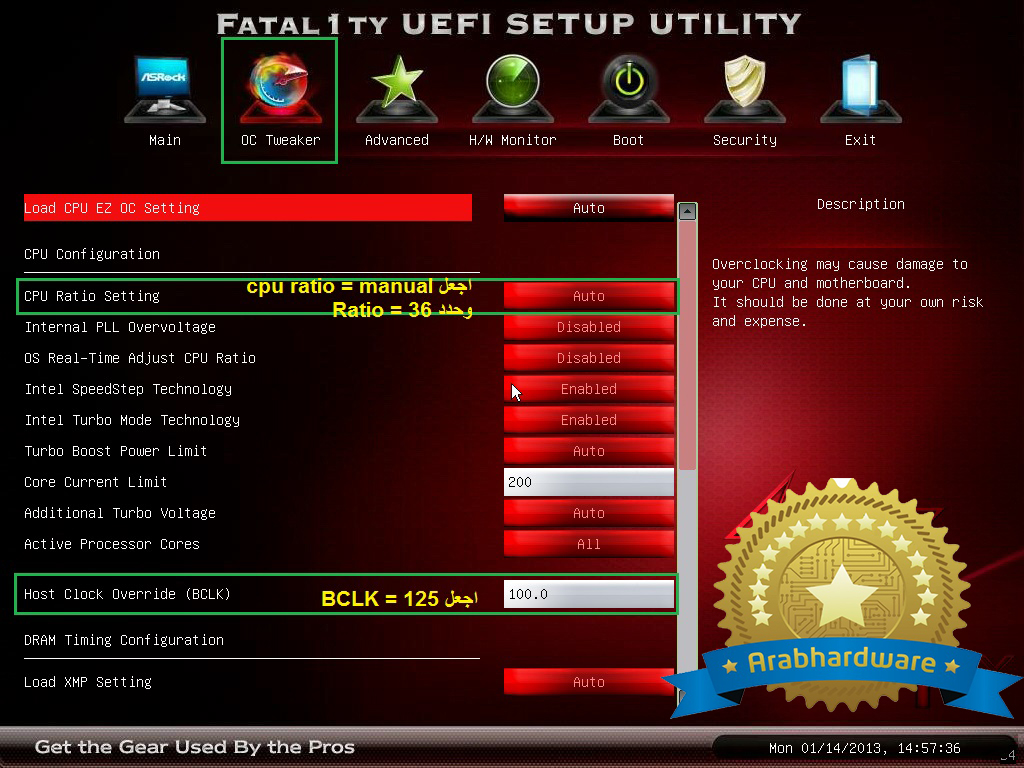
Task: Open the Security shield icon
Action: pyautogui.click(x=744, y=88)
